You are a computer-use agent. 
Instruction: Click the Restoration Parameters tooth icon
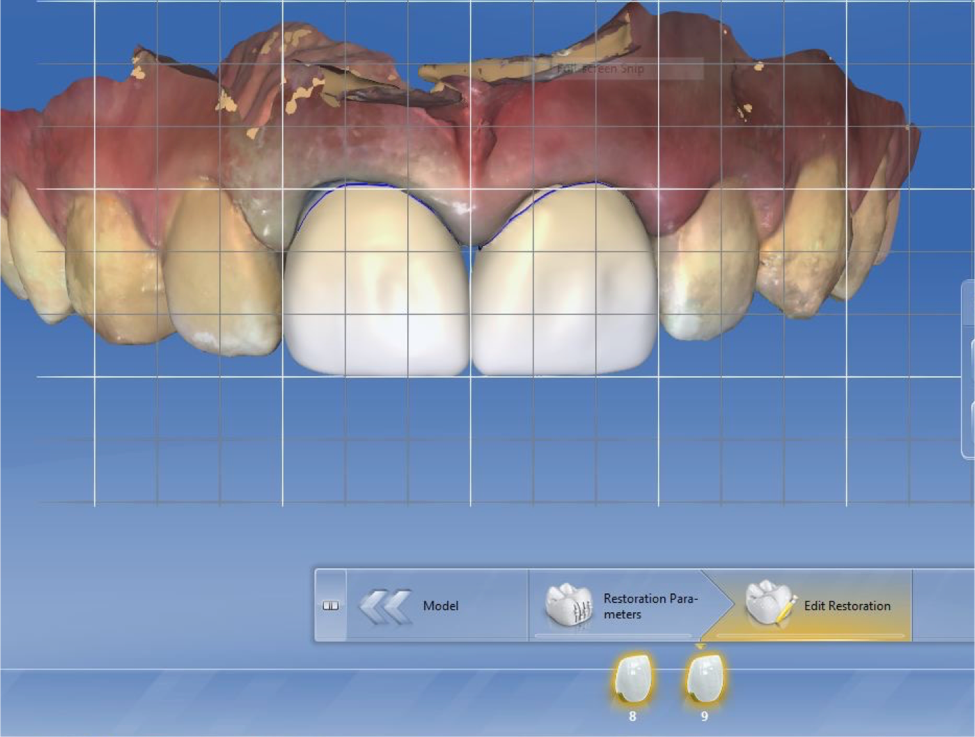[569, 604]
